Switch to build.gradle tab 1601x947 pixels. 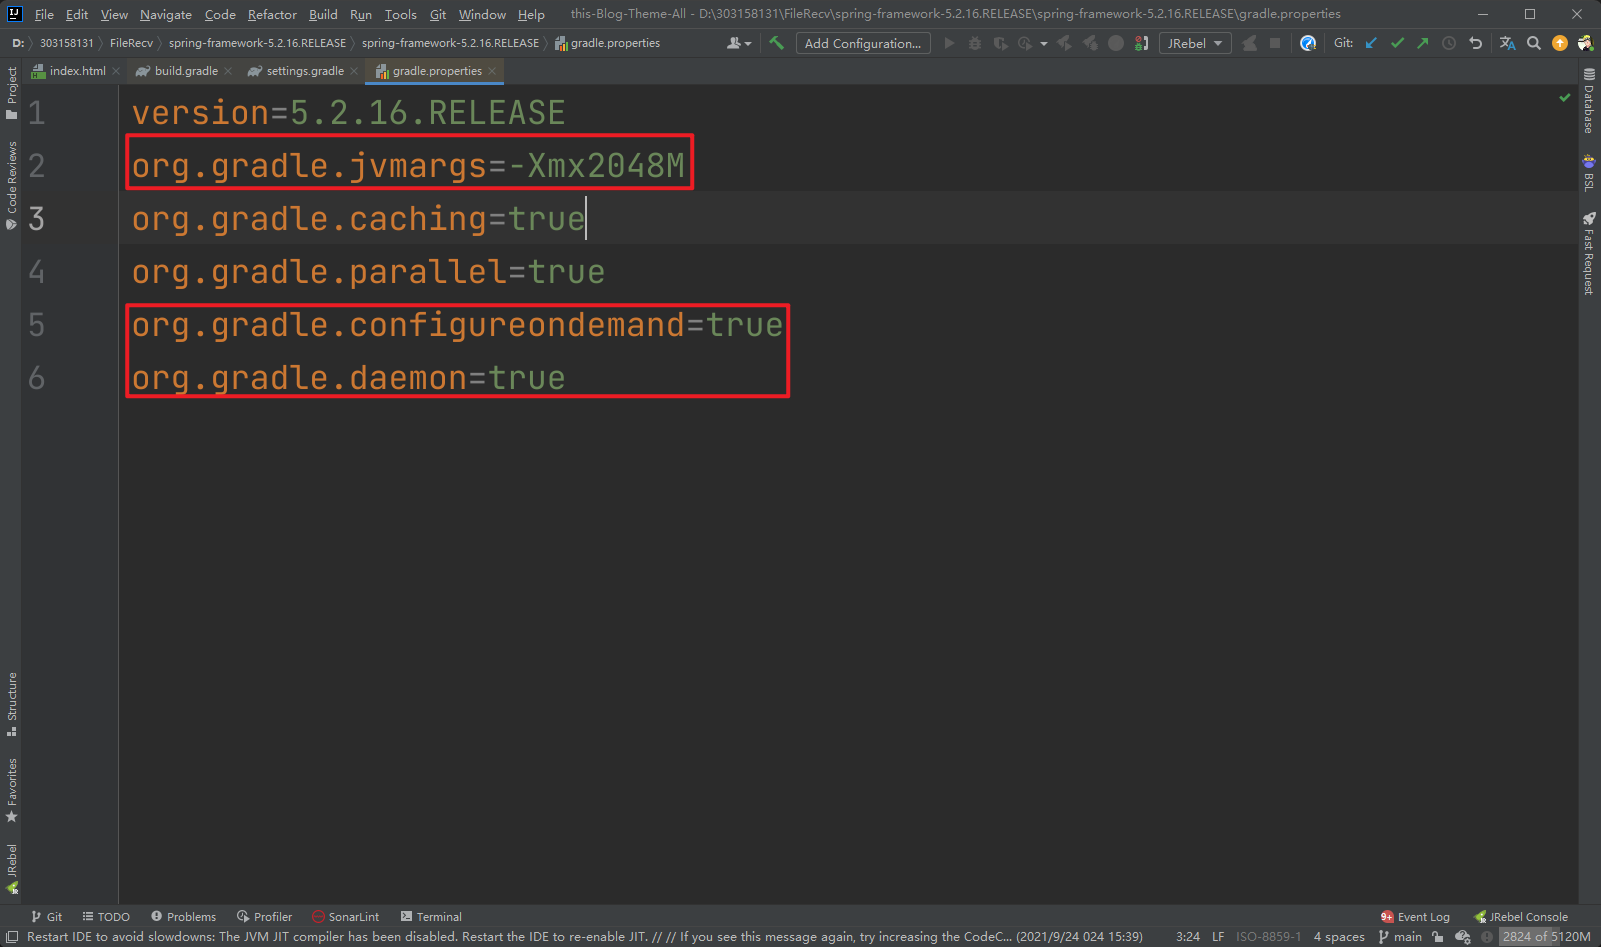click(x=185, y=71)
